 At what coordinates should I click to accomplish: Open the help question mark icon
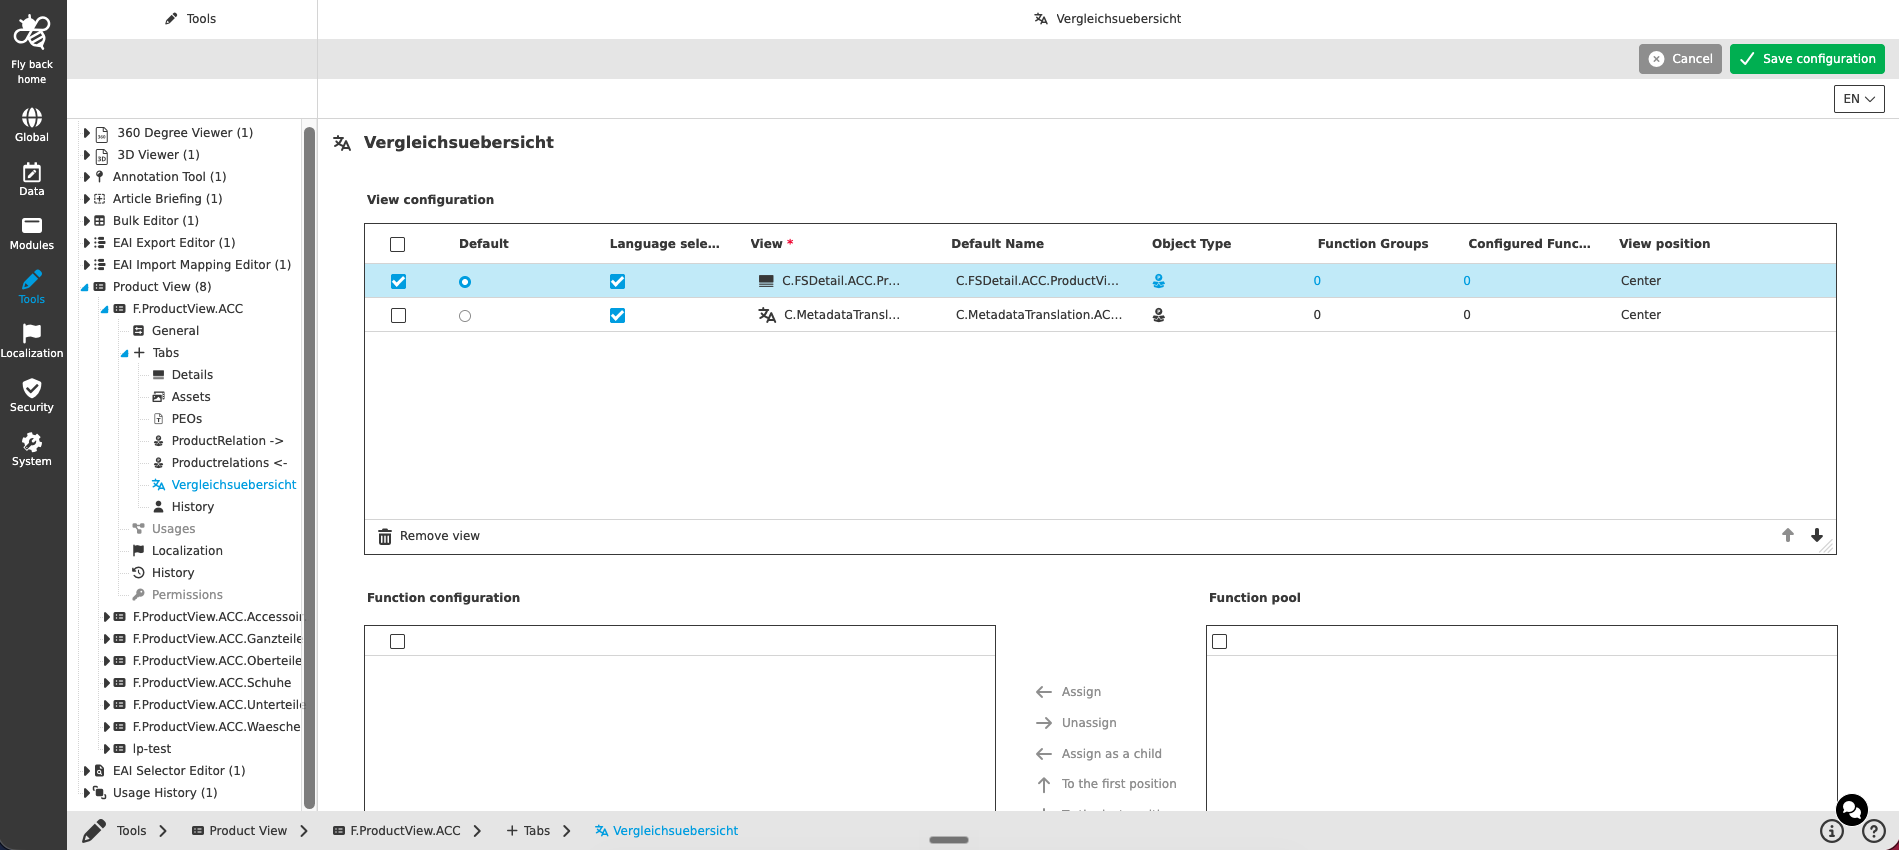[x=1874, y=831]
